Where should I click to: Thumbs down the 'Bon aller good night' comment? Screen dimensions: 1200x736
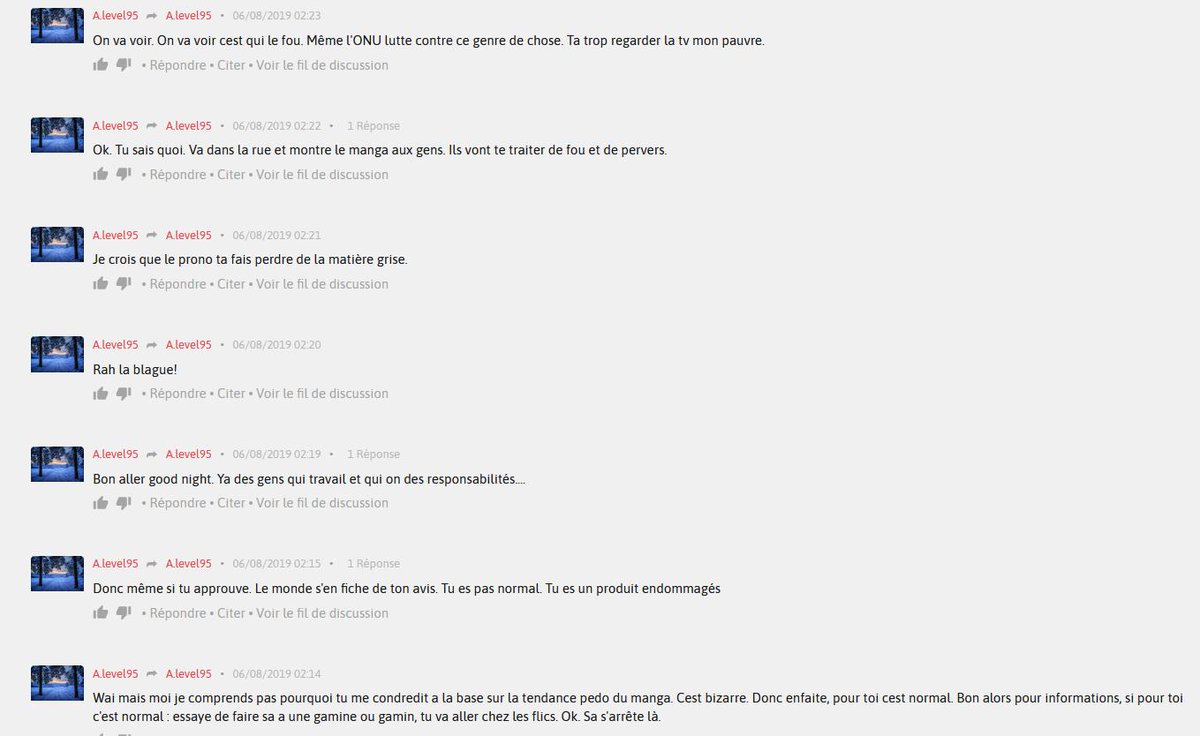click(x=124, y=503)
